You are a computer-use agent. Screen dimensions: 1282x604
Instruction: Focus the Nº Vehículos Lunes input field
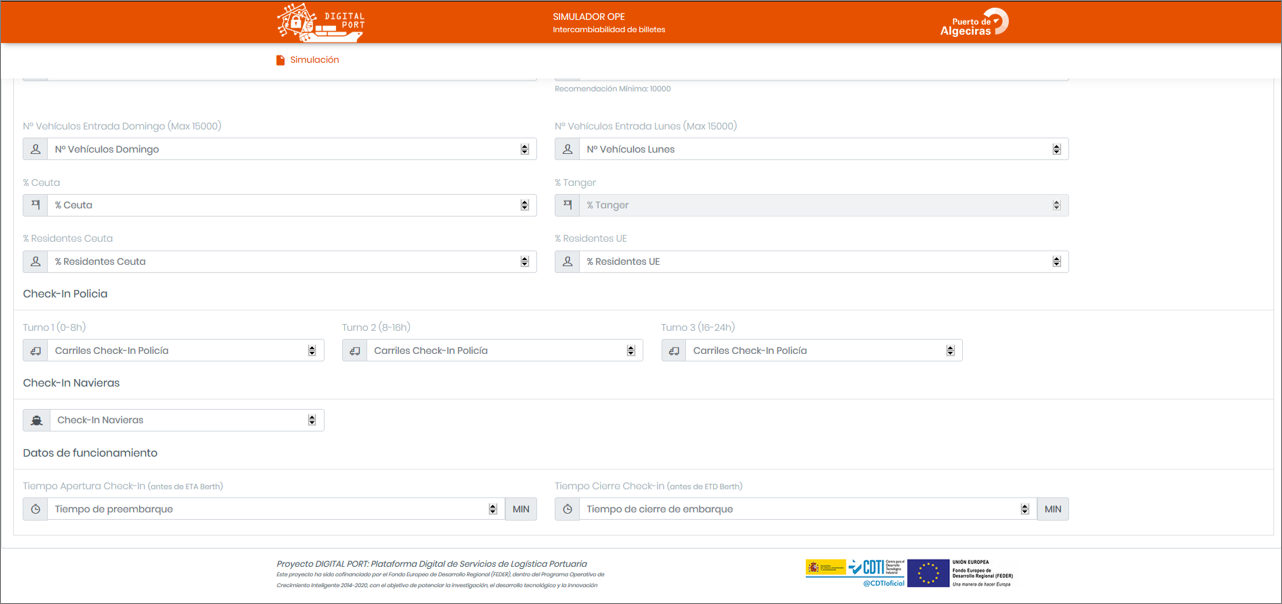(824, 149)
